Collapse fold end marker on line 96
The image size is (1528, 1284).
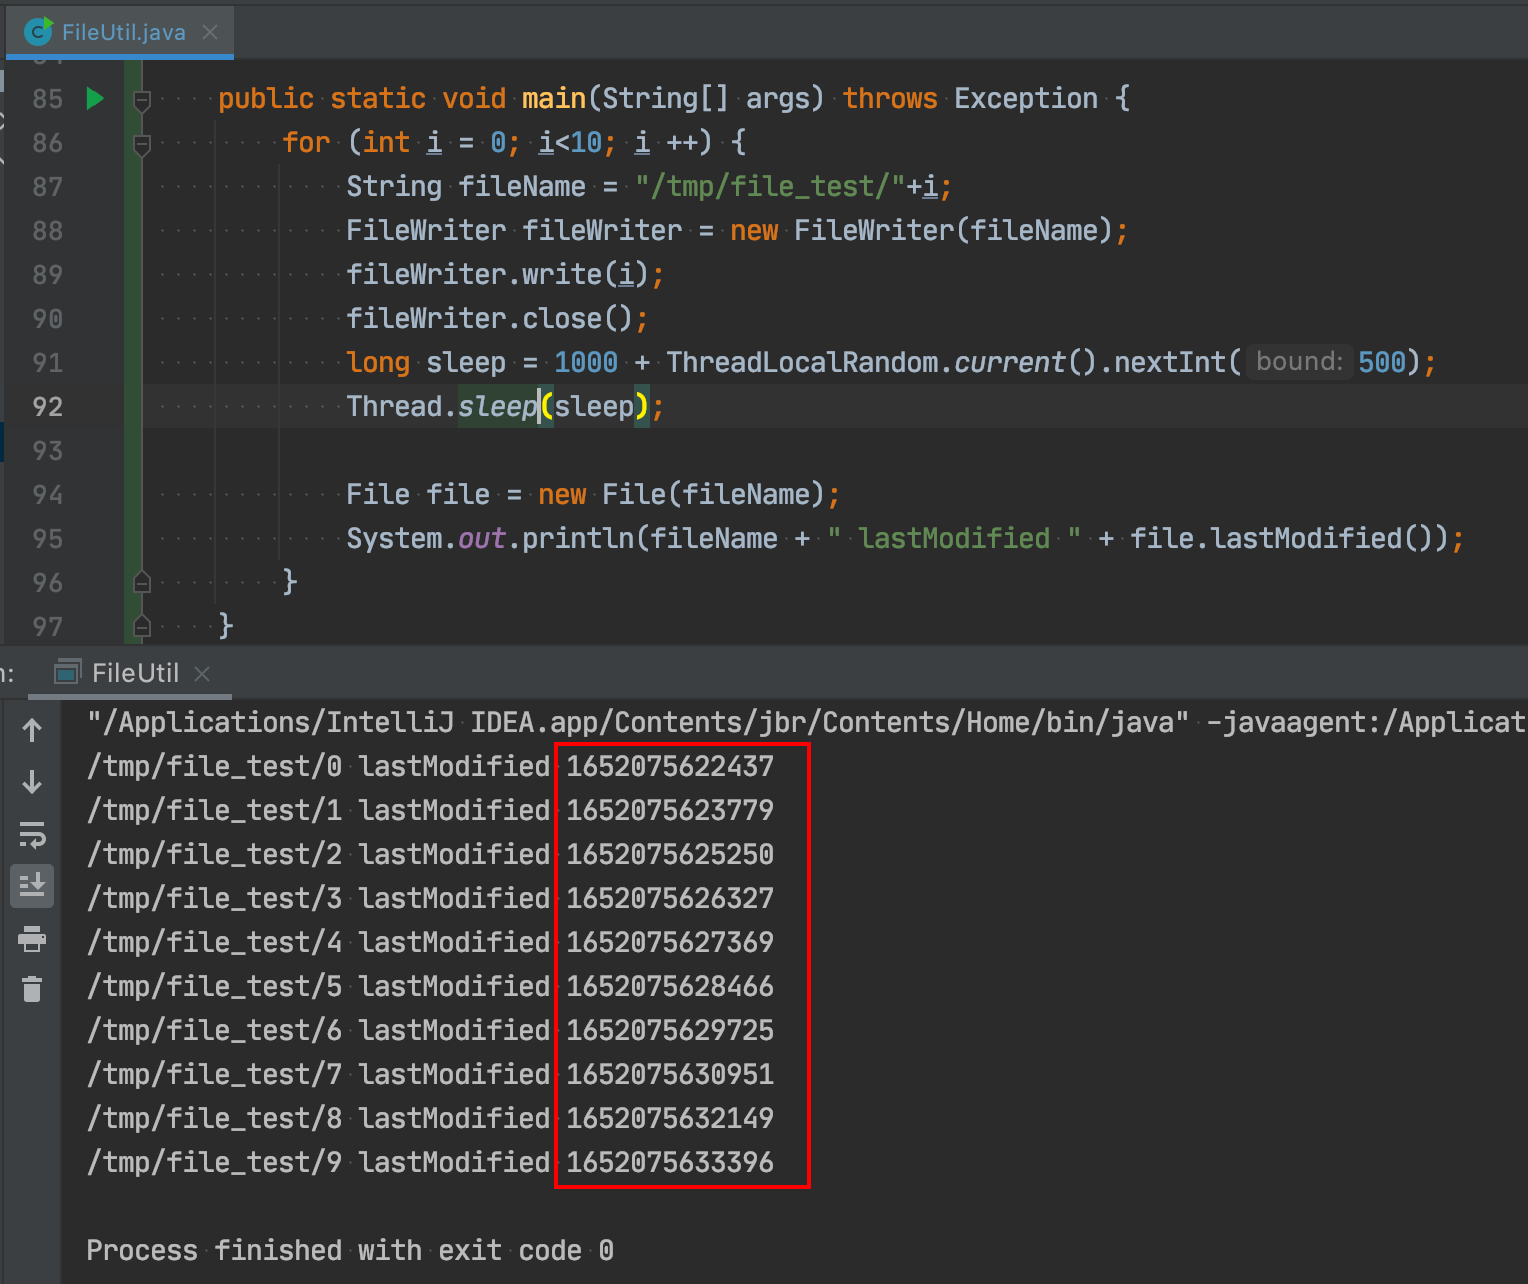point(142,582)
